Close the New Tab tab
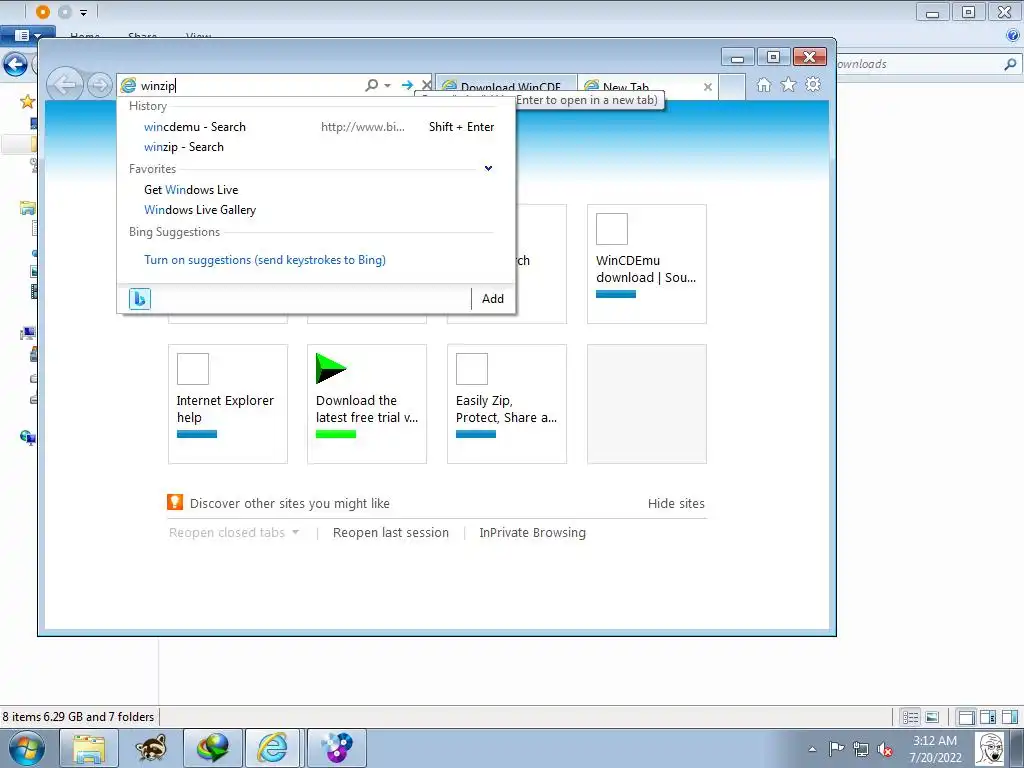 tap(707, 87)
